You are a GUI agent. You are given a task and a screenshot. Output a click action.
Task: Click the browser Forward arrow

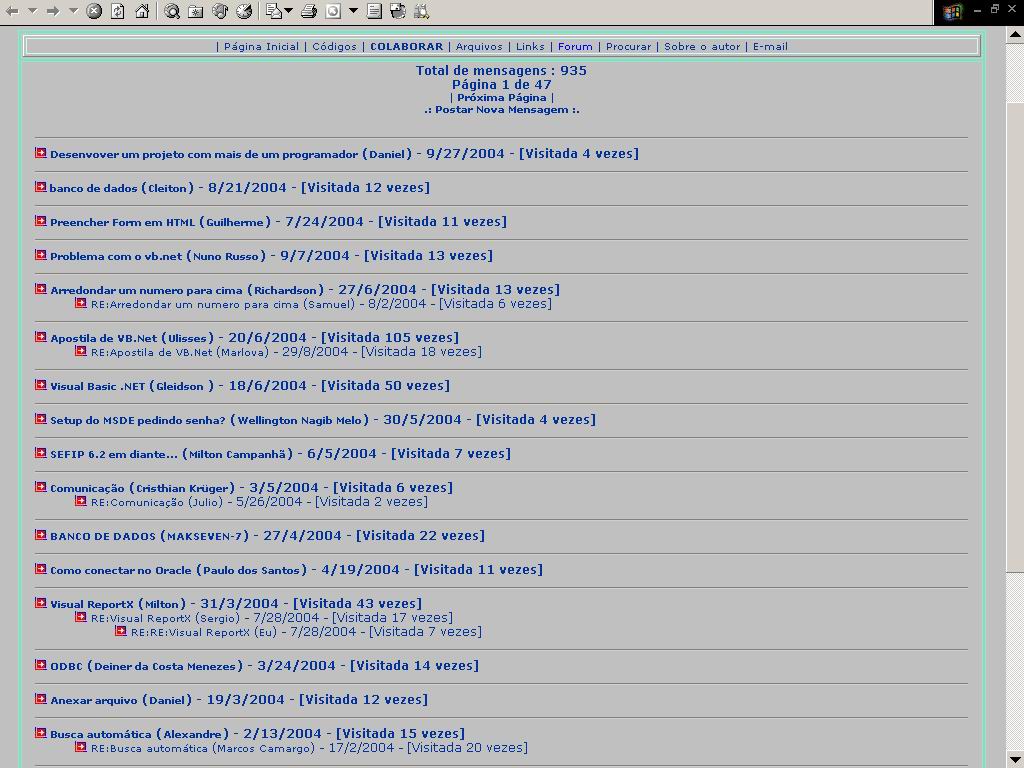(x=53, y=11)
